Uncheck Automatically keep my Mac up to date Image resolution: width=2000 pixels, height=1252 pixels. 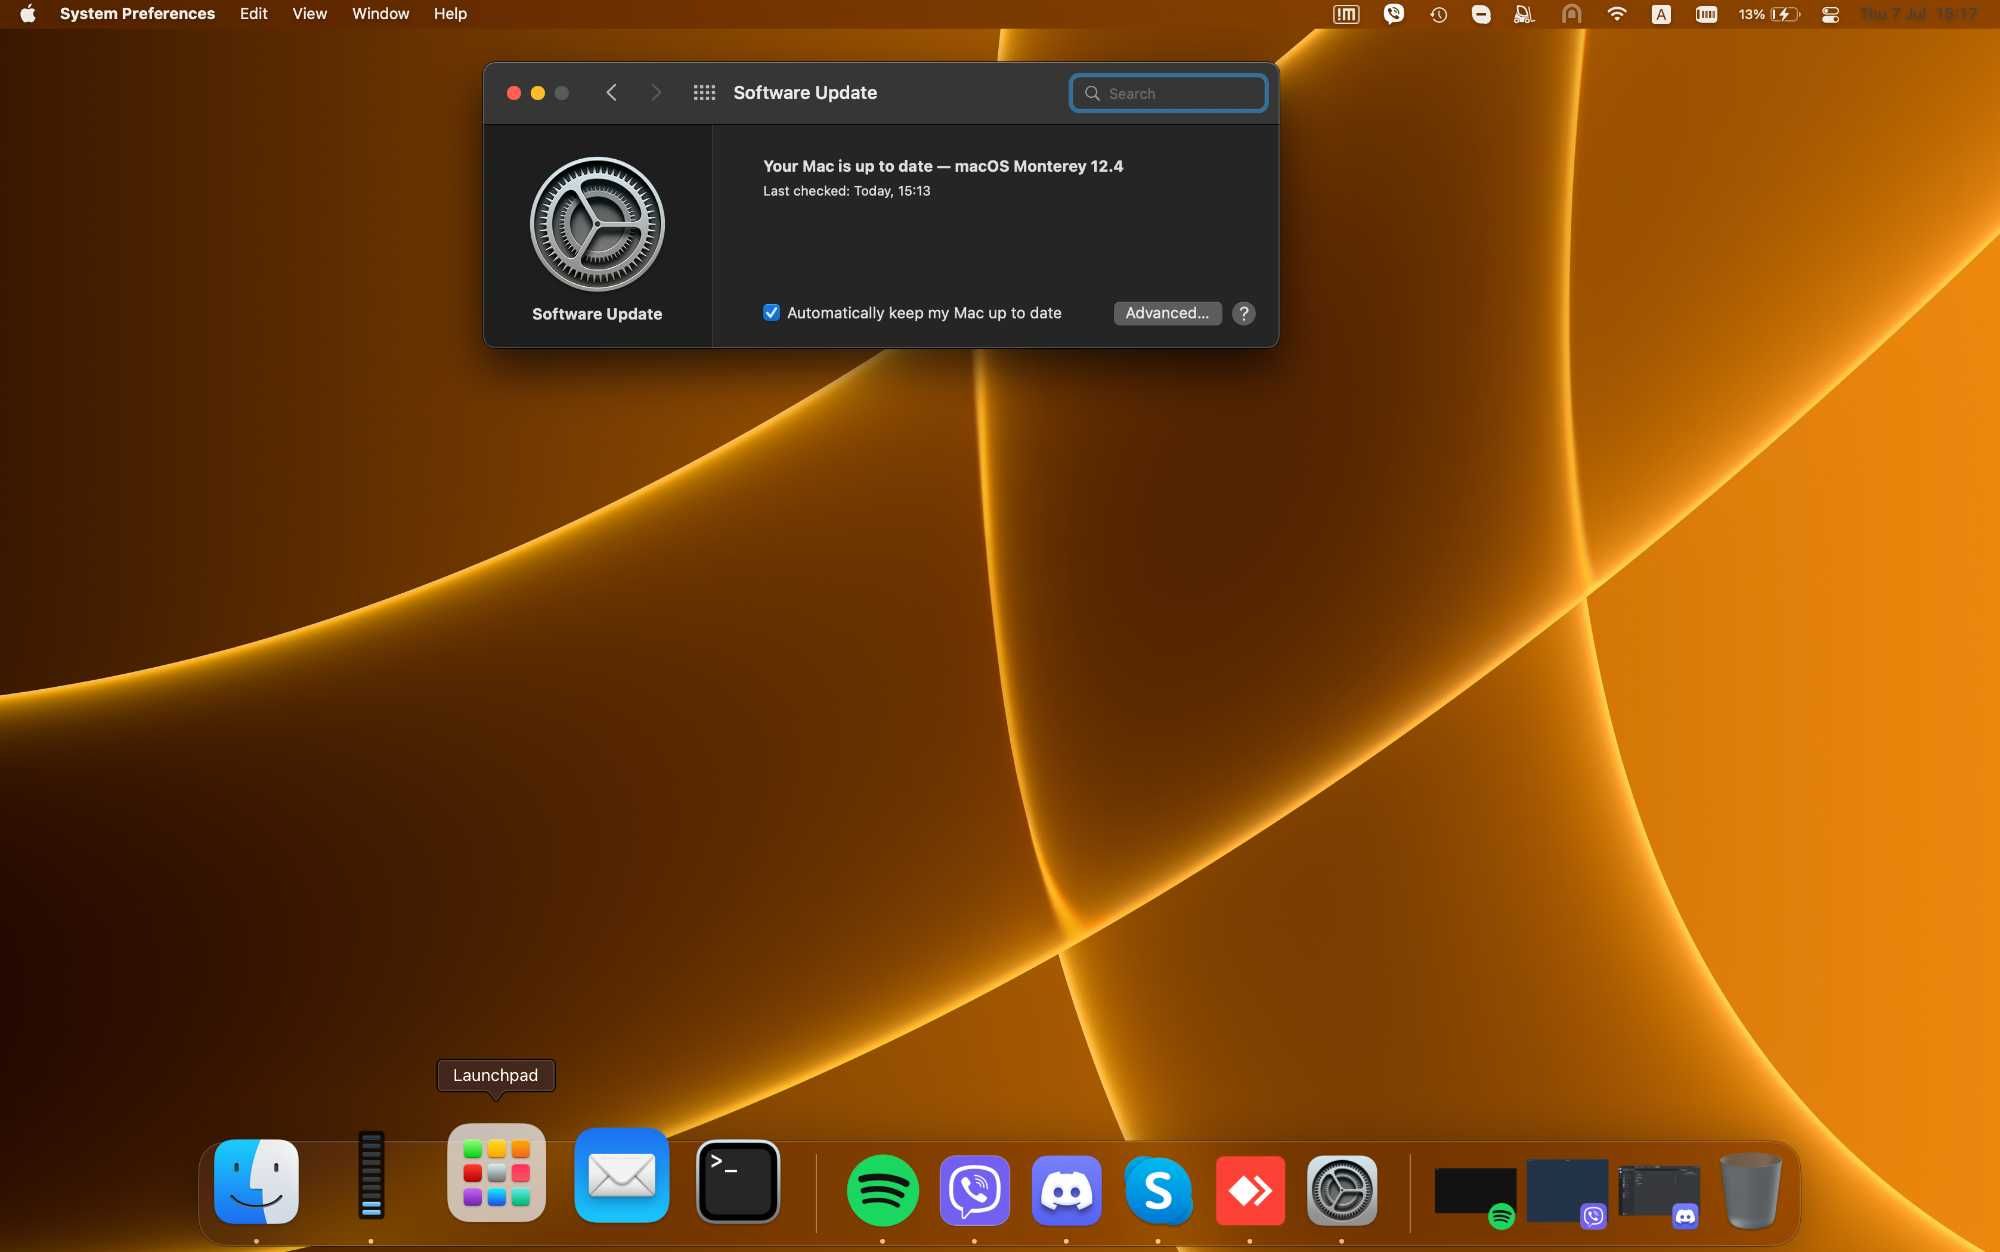pyautogui.click(x=771, y=313)
